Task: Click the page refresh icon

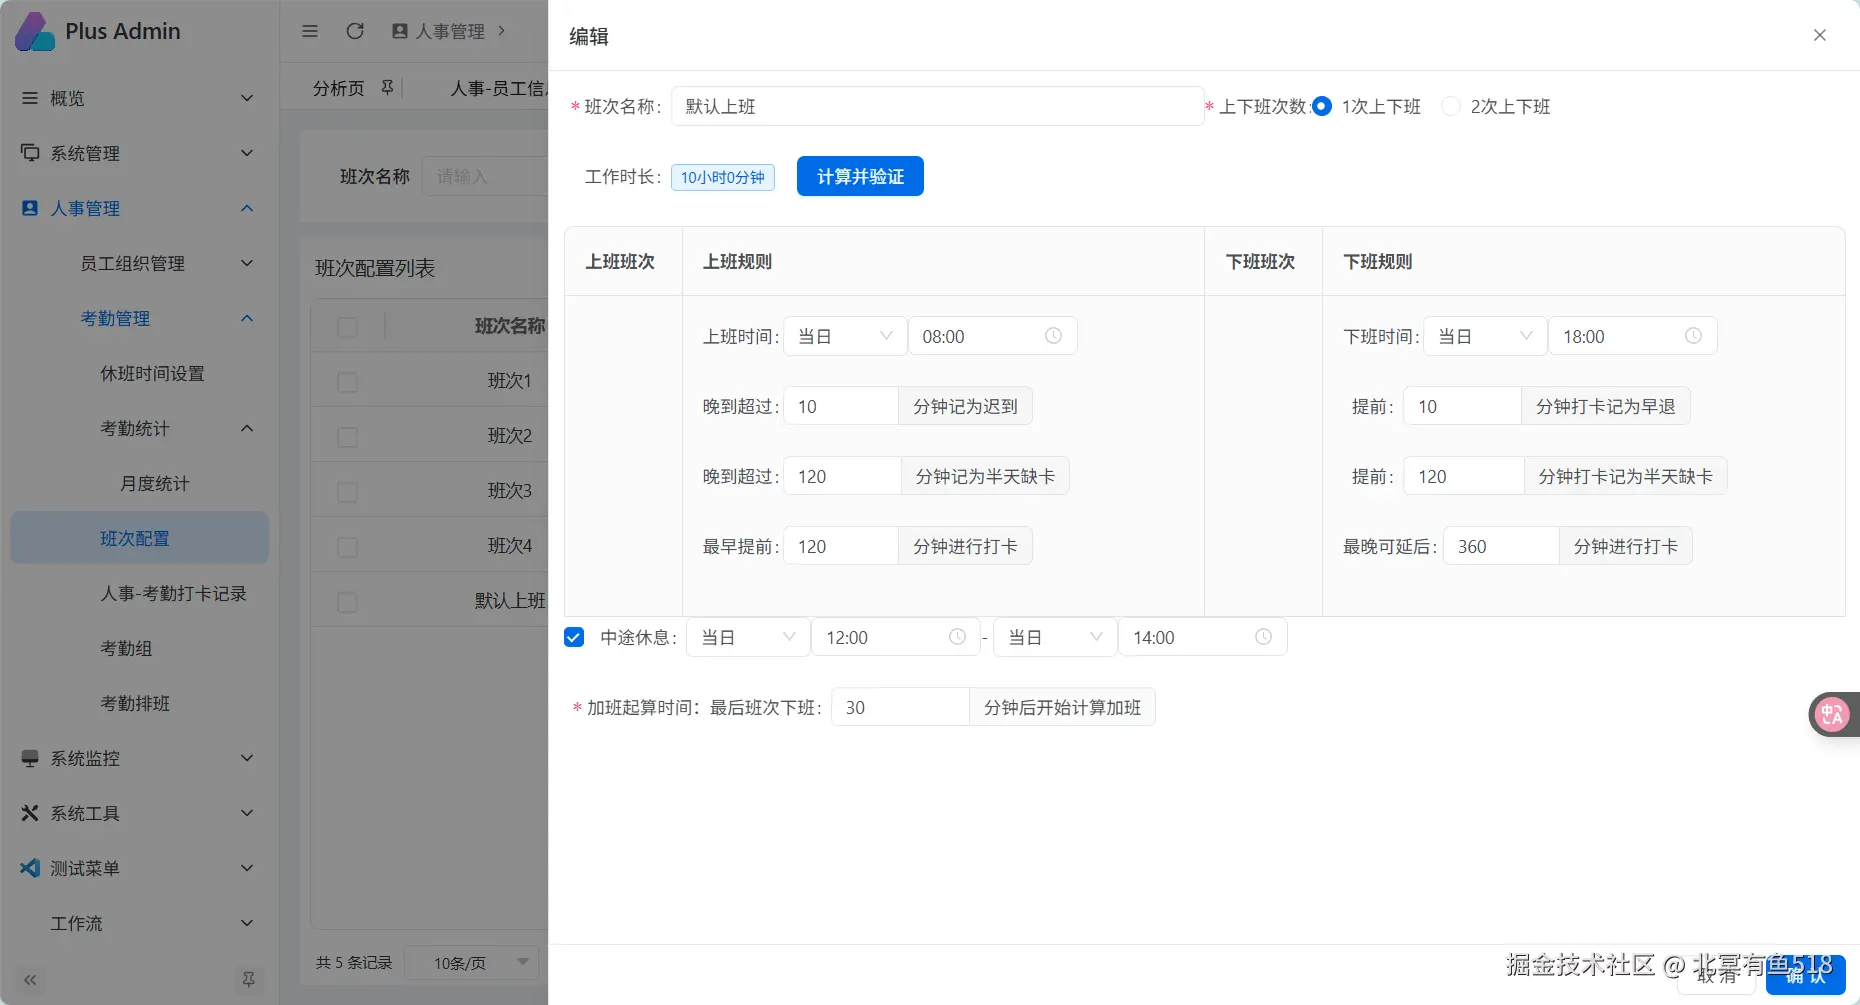Action: pos(355,31)
